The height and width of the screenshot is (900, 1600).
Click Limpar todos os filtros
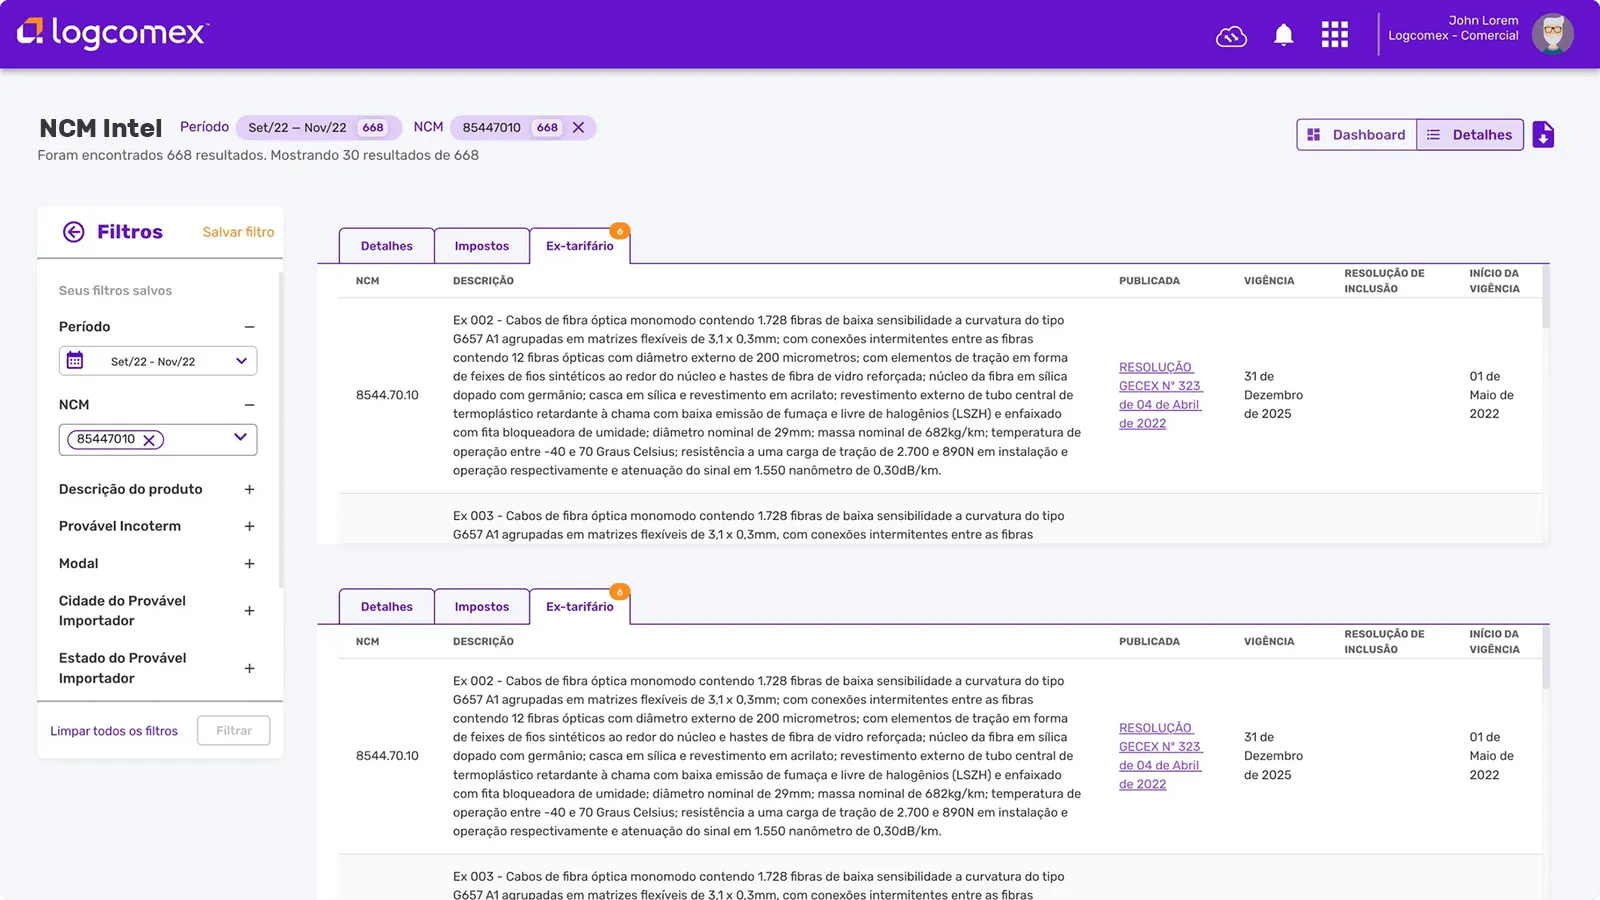114,730
